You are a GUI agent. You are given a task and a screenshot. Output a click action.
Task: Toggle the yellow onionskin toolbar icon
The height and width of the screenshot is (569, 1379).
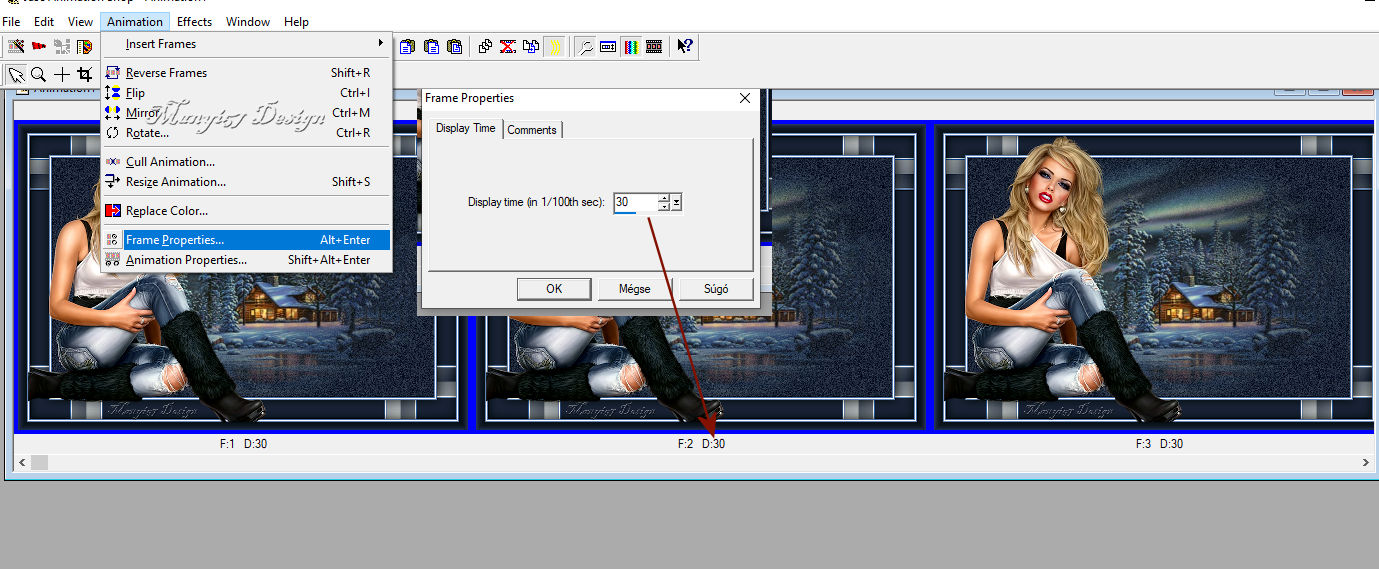click(x=556, y=46)
